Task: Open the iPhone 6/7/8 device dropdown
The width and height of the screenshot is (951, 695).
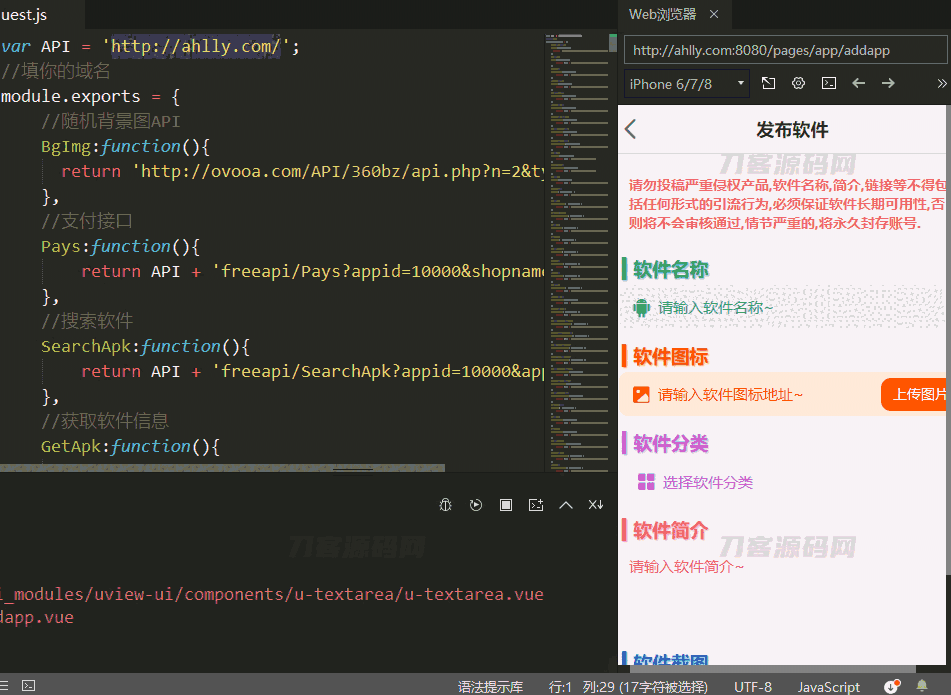Action: [686, 83]
